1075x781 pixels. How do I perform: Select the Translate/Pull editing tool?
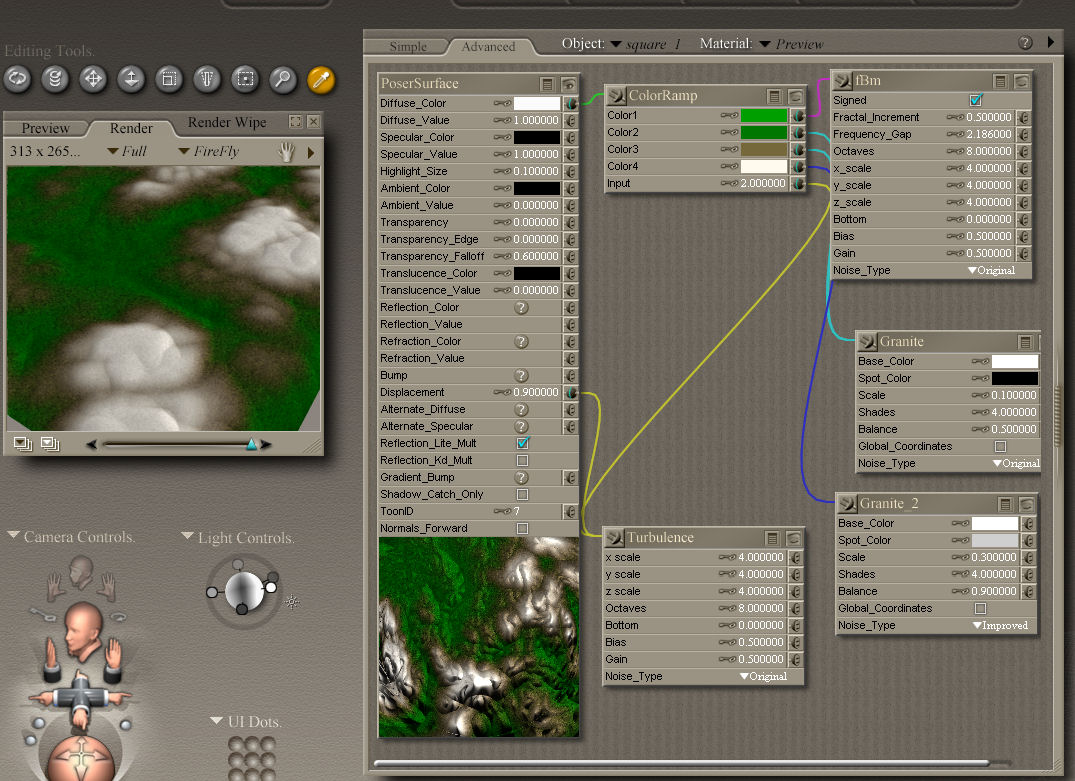pos(94,79)
